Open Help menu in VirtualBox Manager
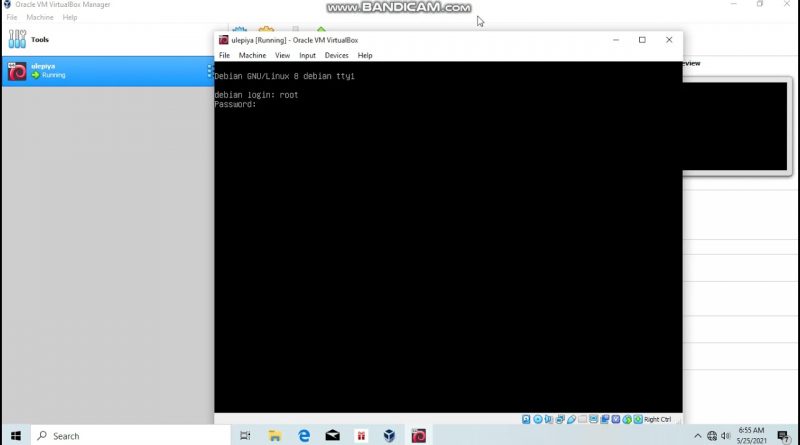This screenshot has height=445, width=800. point(70,17)
